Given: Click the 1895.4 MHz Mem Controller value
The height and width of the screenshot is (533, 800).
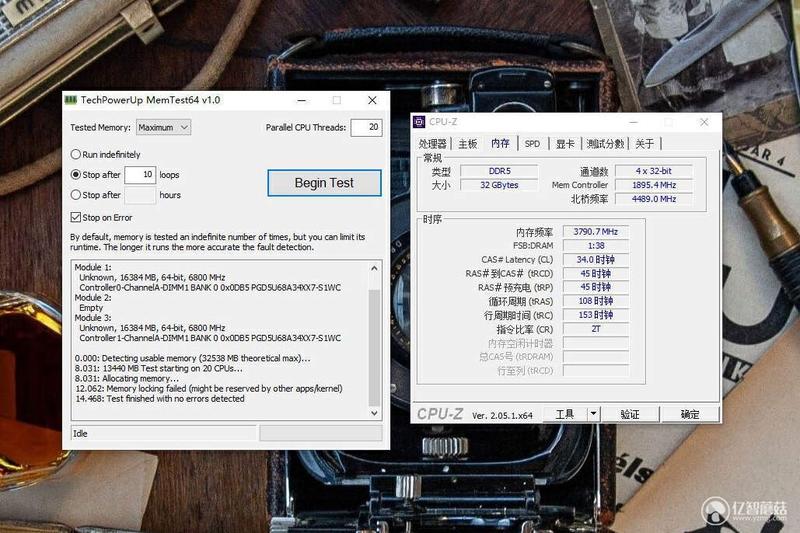Looking at the screenshot, I should click(654, 185).
